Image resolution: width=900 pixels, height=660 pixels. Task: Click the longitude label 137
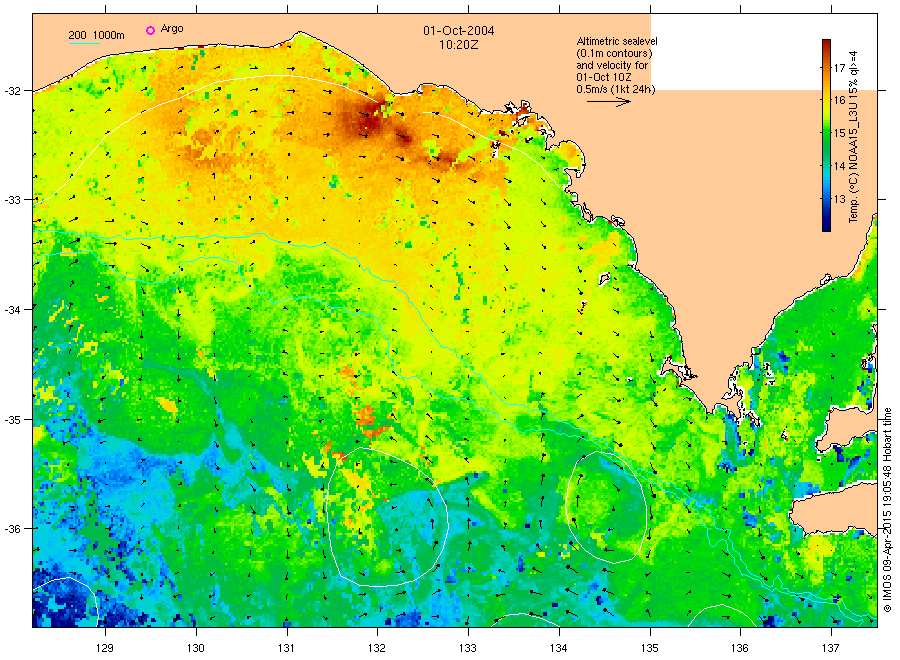[831, 648]
